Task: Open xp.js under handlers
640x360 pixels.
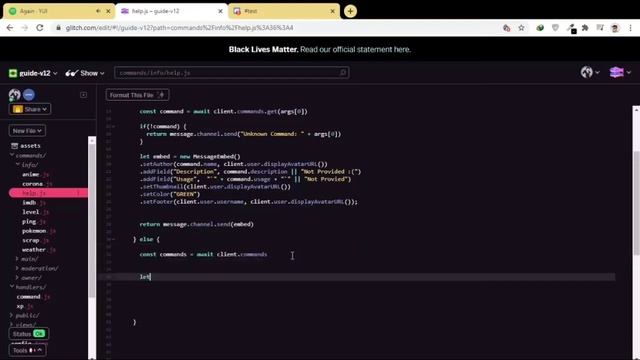Action: [24, 306]
